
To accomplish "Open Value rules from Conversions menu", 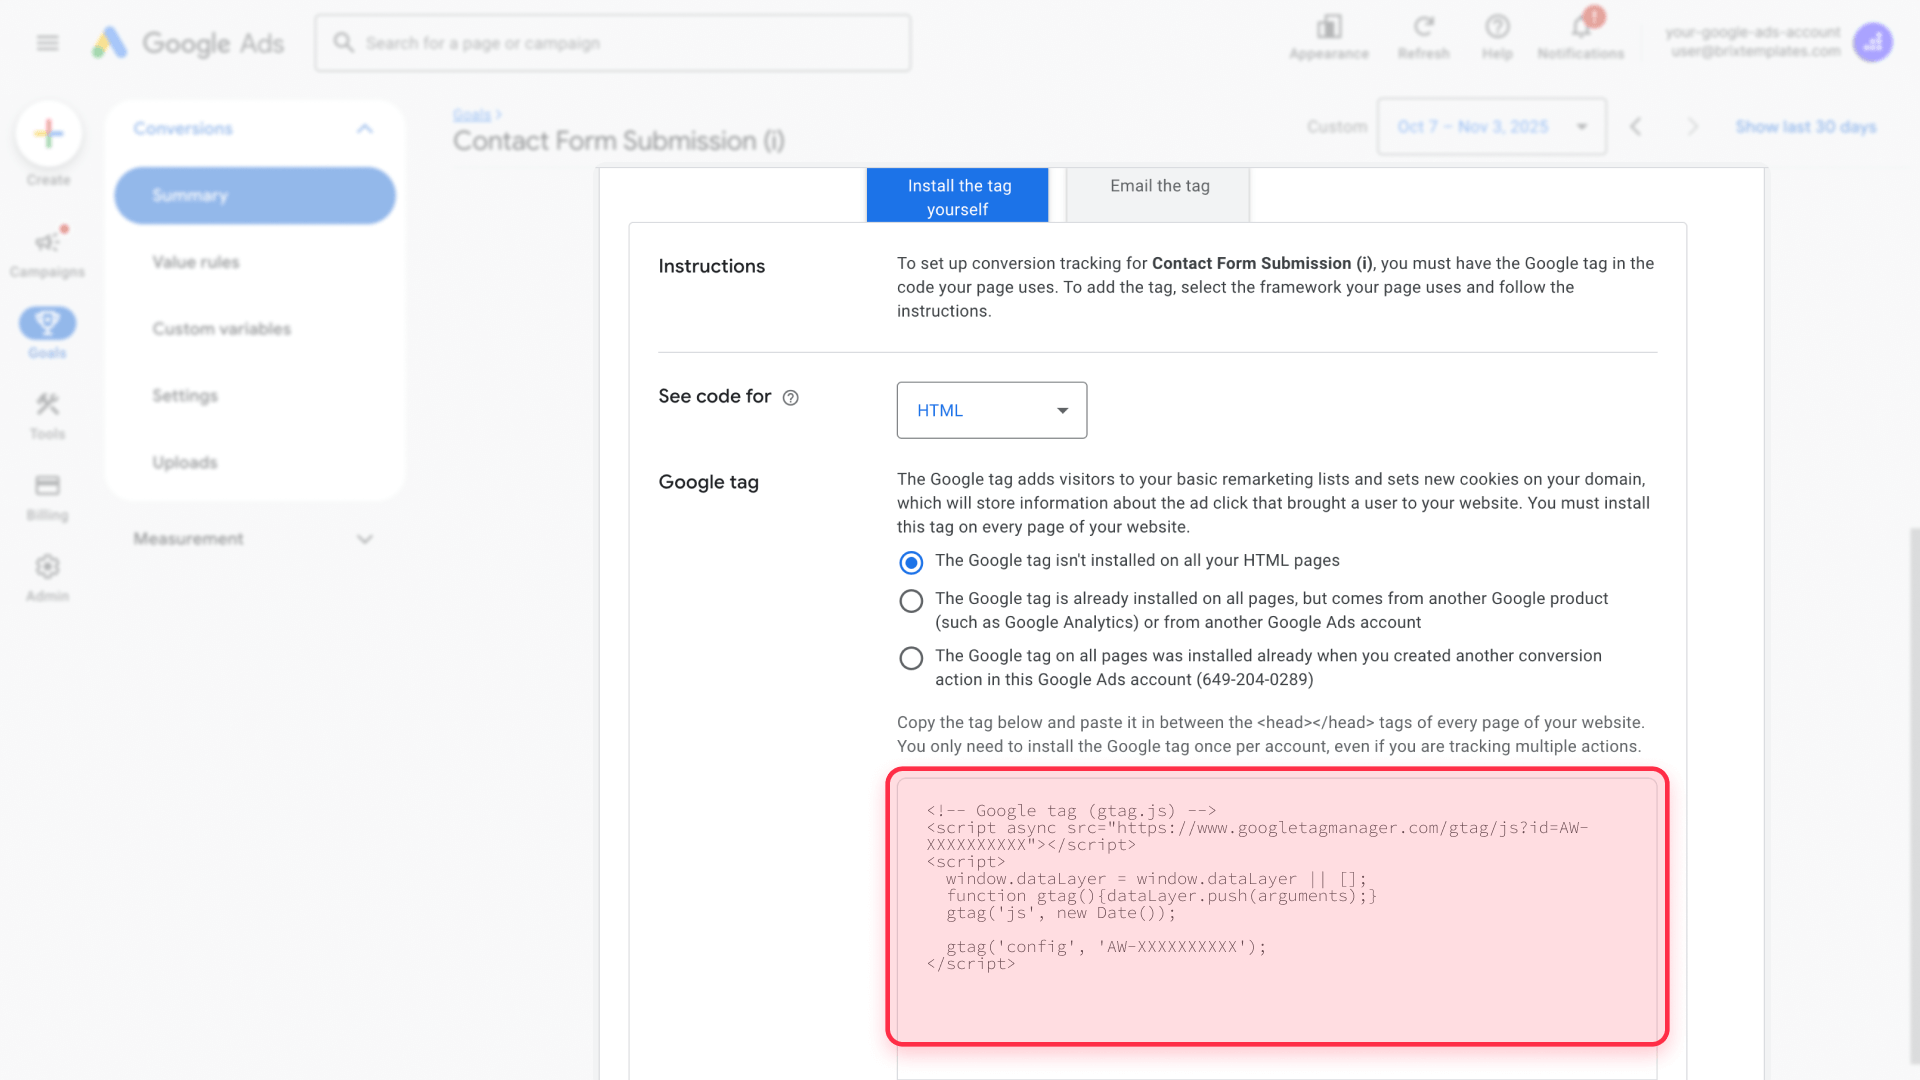I will pyautogui.click(x=195, y=262).
